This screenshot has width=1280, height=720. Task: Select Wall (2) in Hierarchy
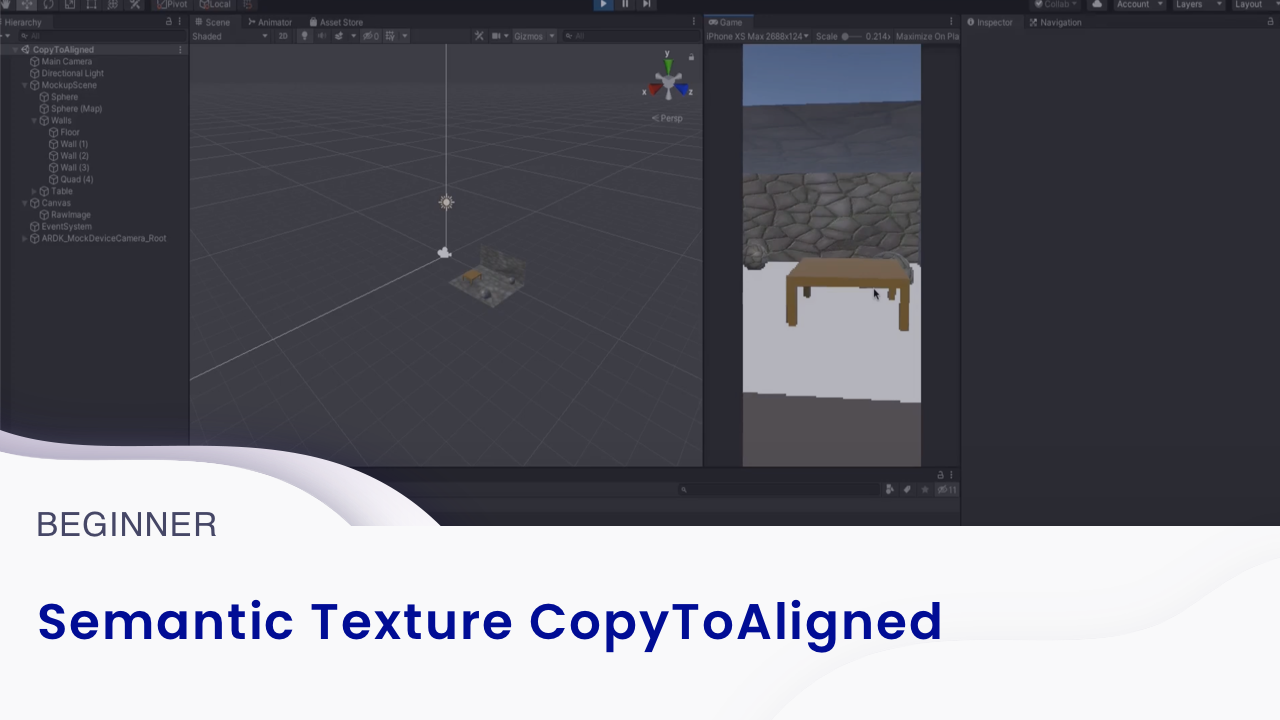point(74,156)
